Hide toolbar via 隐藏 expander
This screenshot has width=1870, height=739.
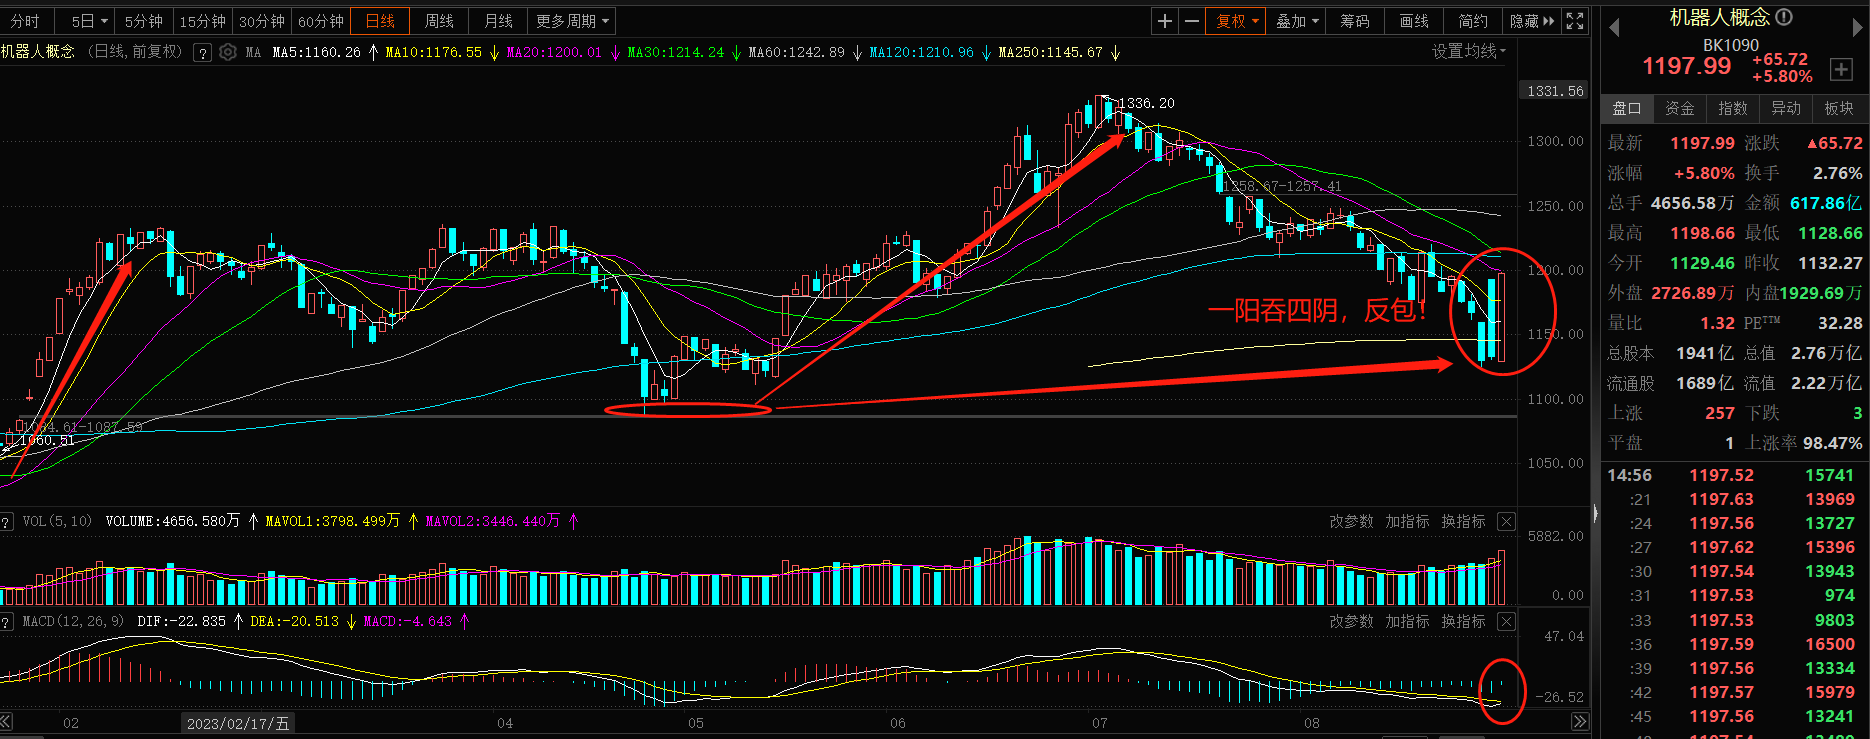click(1532, 21)
